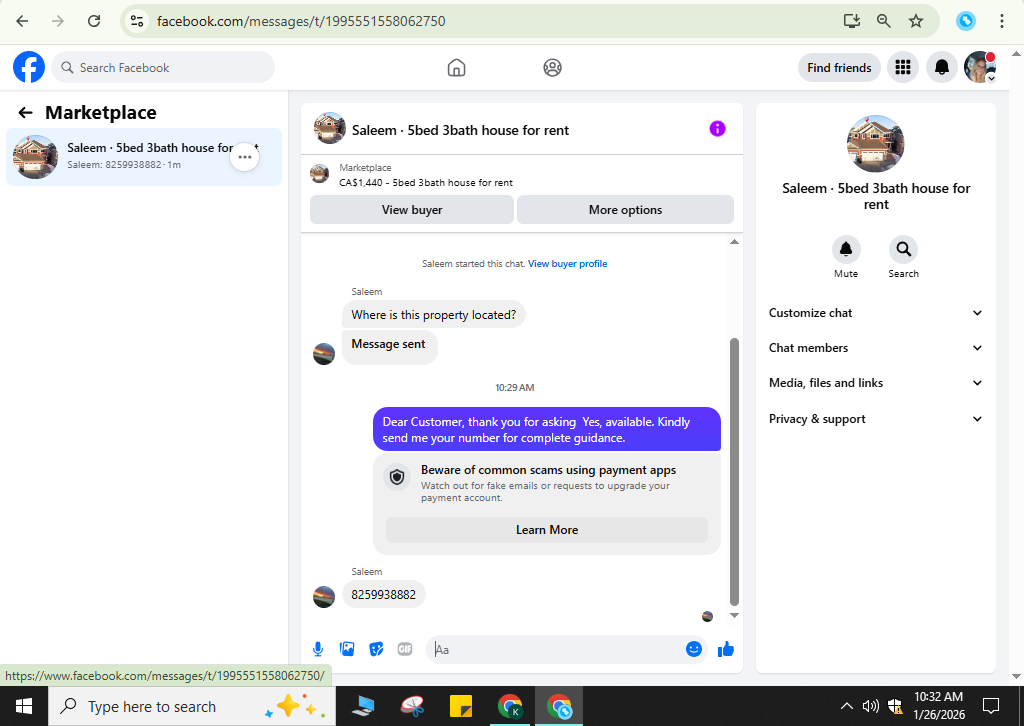Open Windows notification center icon
Screen dimensions: 1024x726
(991, 706)
